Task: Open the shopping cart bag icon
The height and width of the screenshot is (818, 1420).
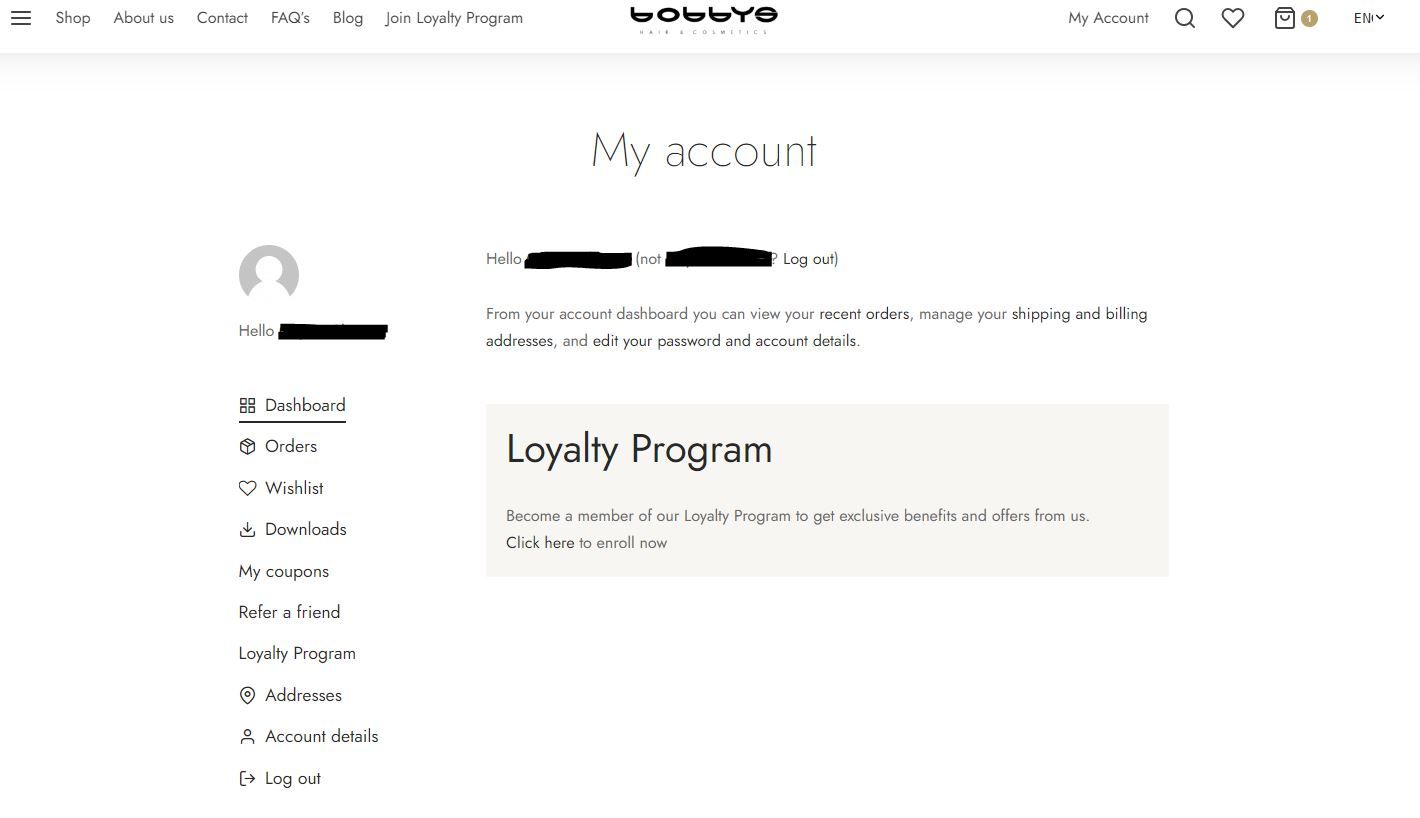Action: [x=1285, y=18]
